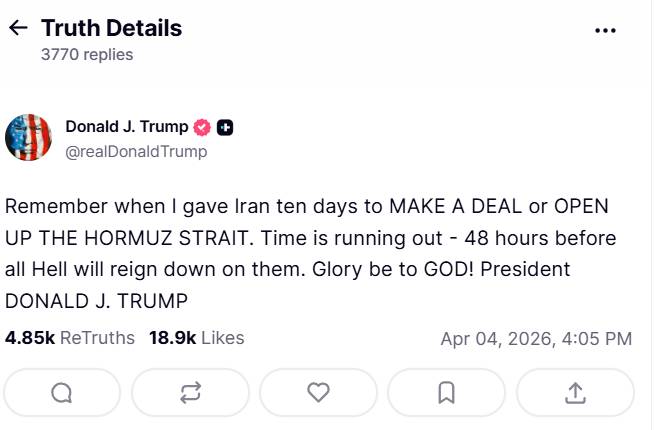655x430 pixels.
Task: View the 4.85k ReTruths list
Action: pyautogui.click(x=70, y=338)
